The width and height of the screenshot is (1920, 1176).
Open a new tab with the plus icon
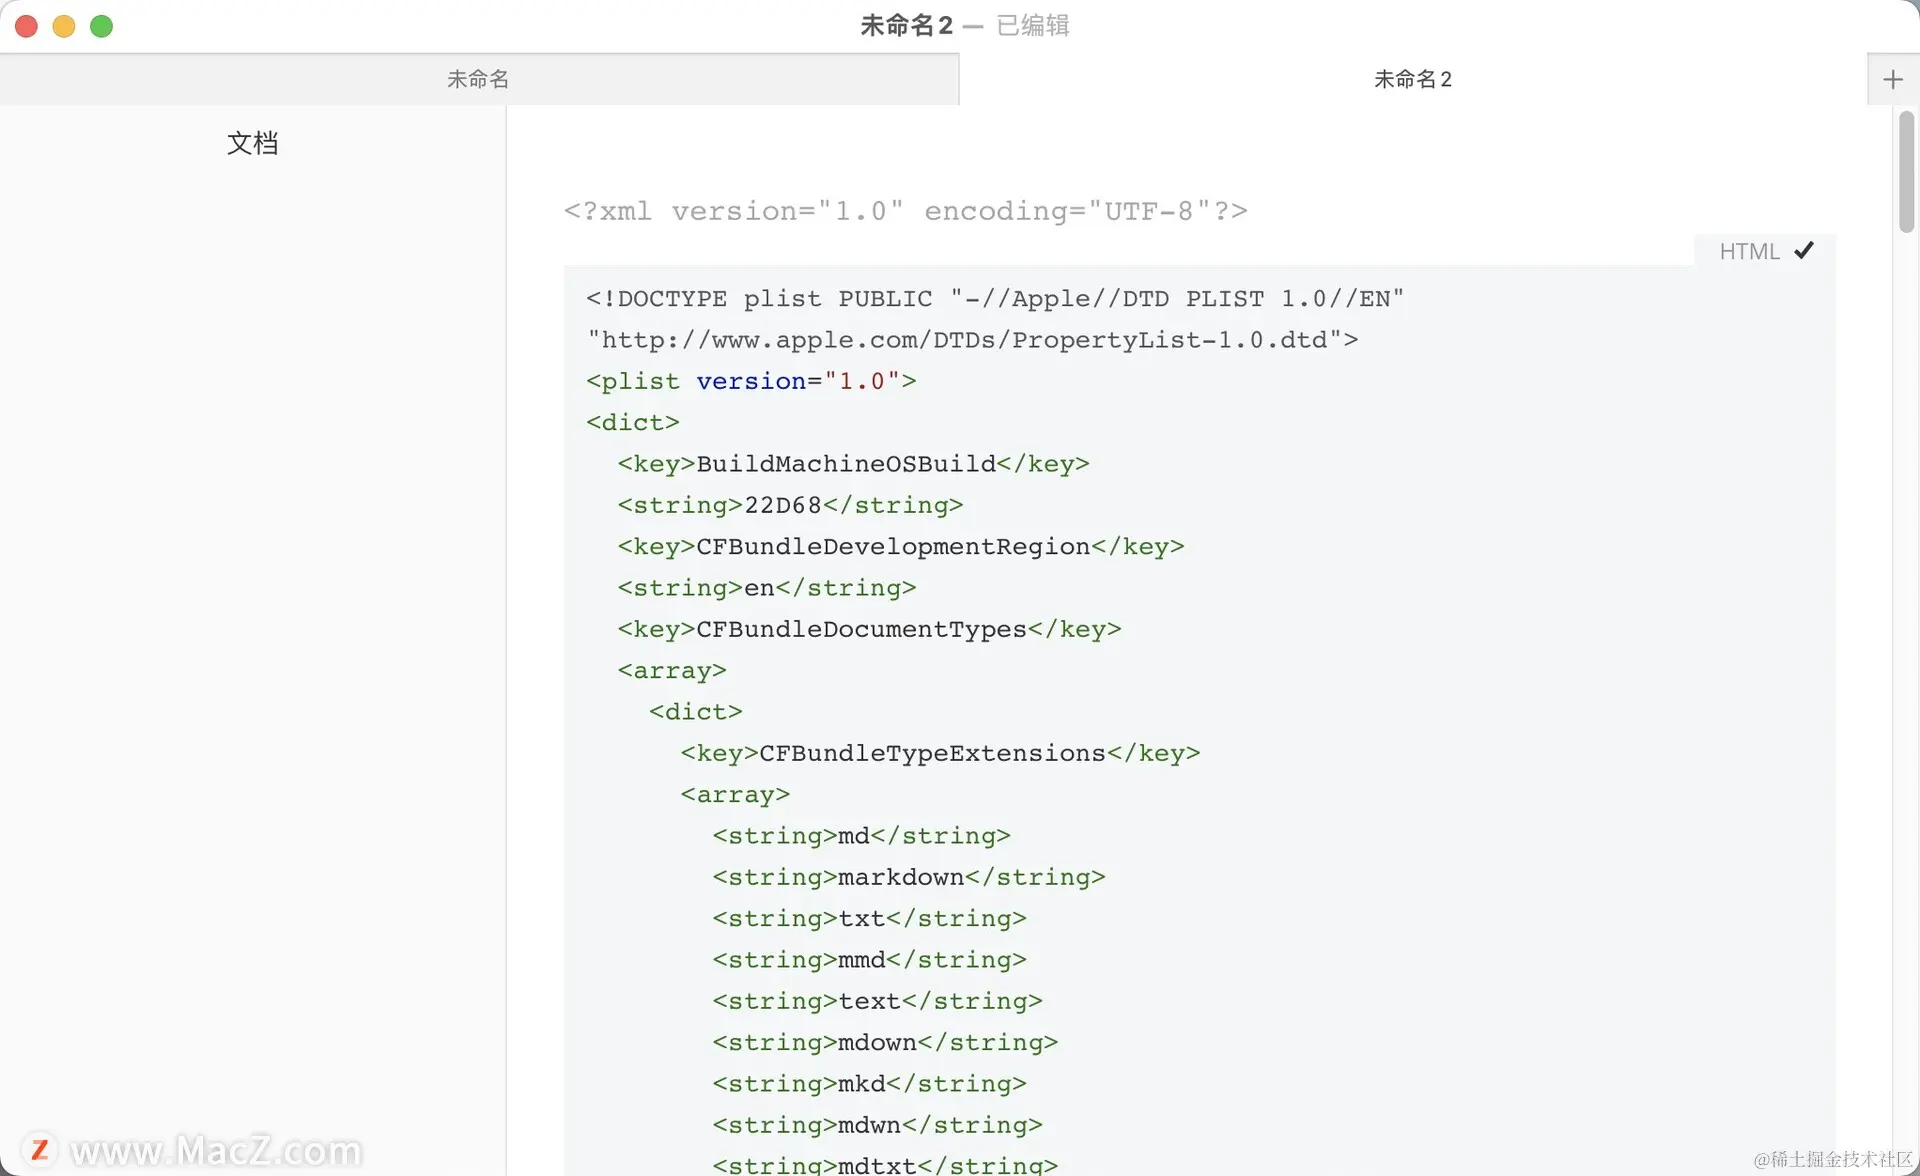[x=1893, y=78]
